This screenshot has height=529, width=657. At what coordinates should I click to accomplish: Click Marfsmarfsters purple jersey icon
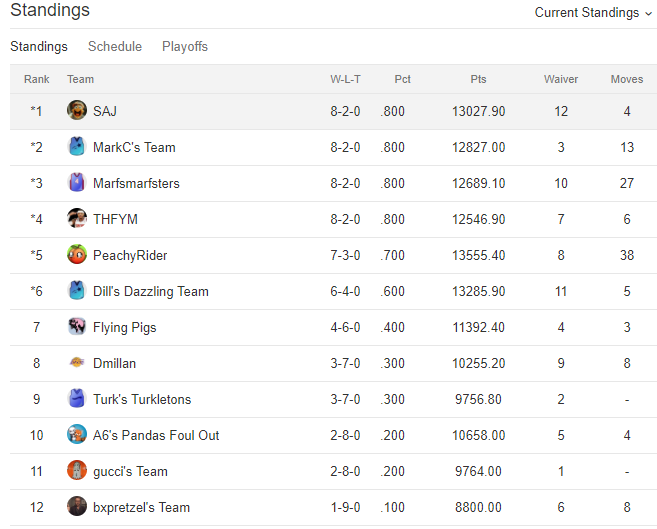[77, 182]
